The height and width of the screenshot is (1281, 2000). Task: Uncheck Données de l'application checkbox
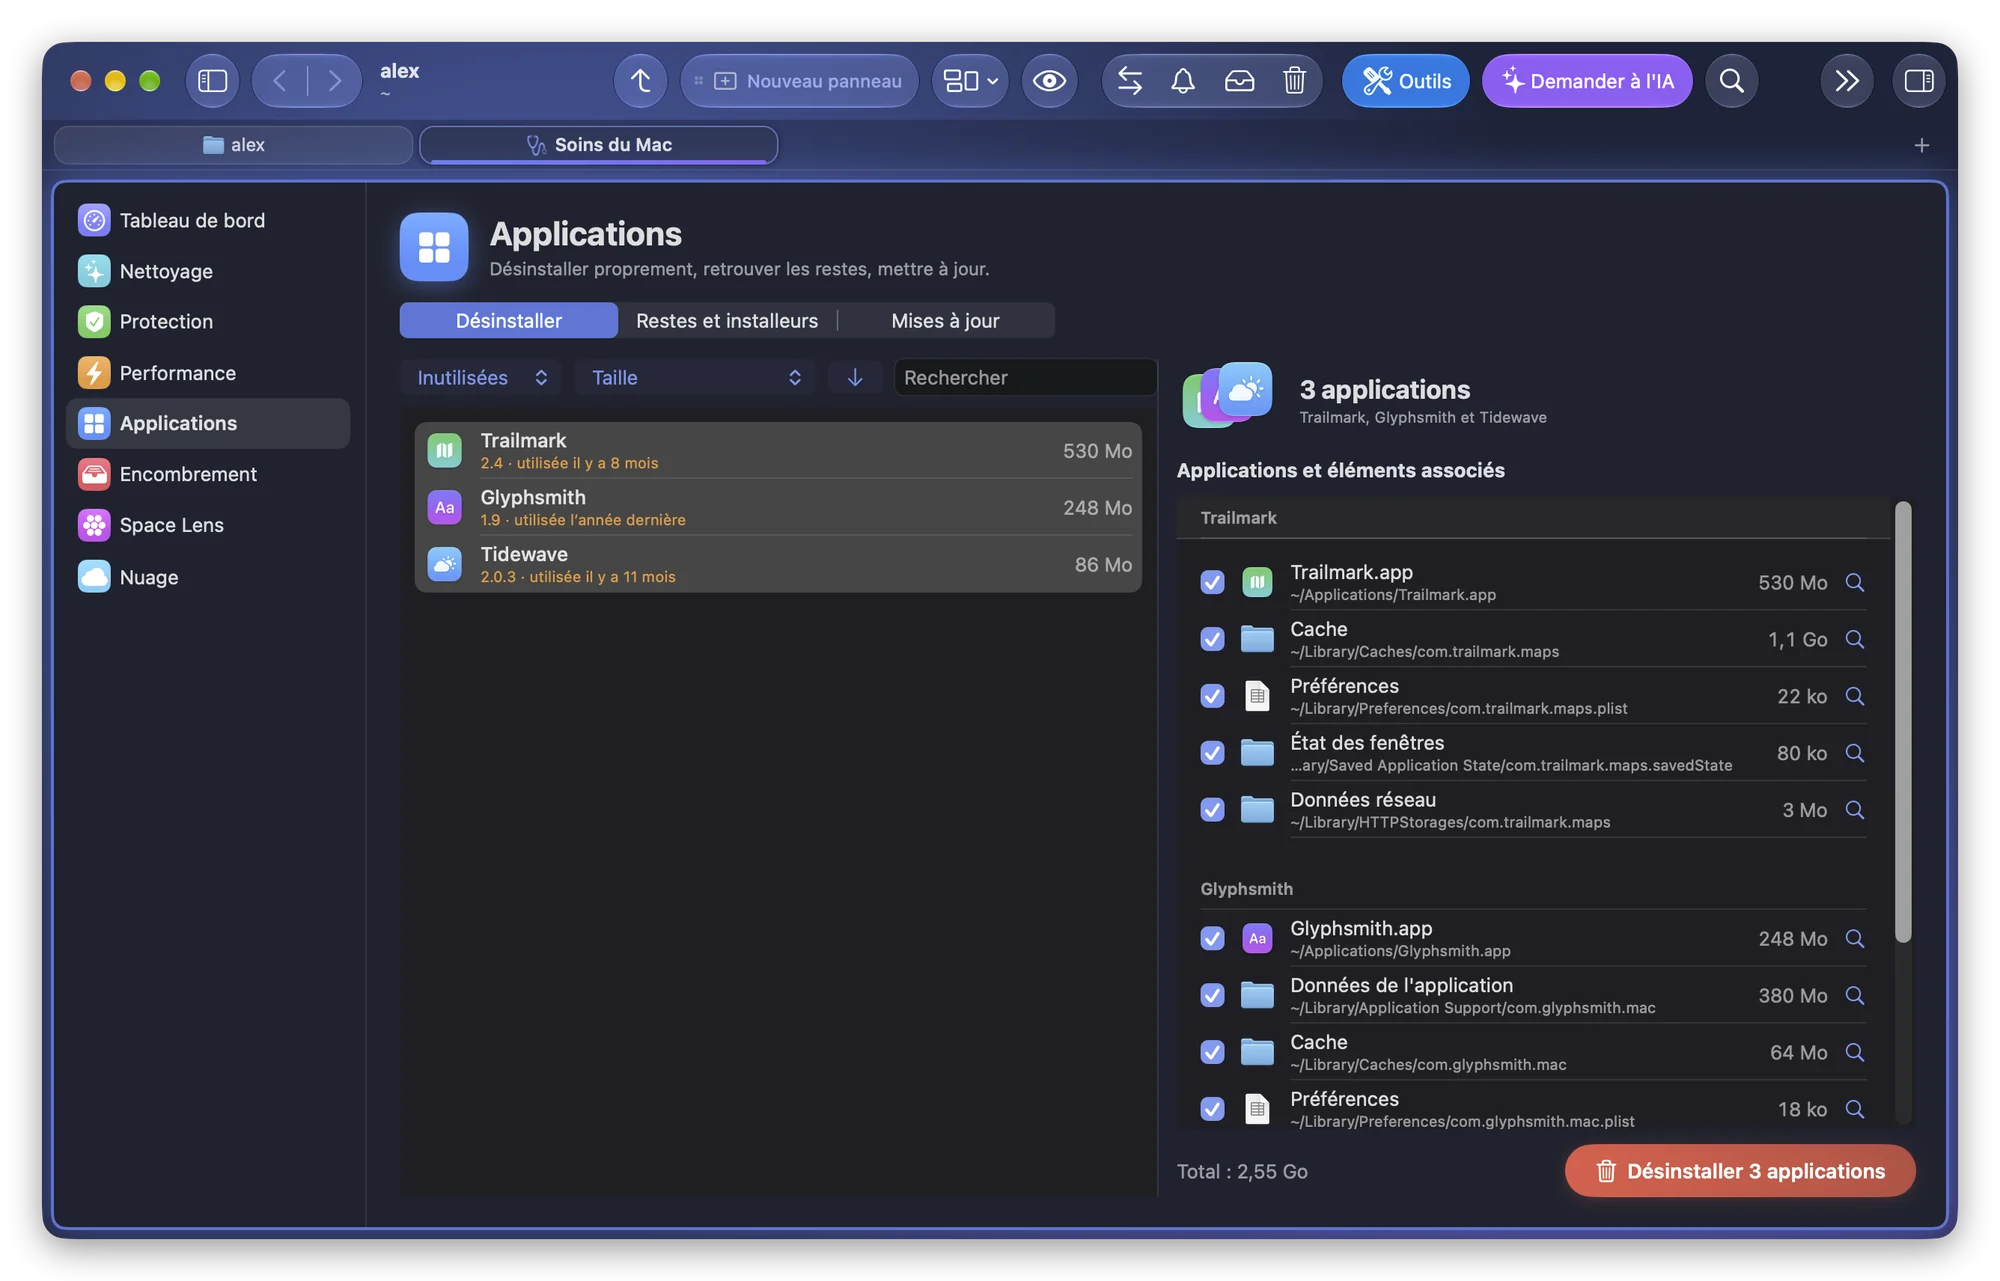1212,995
